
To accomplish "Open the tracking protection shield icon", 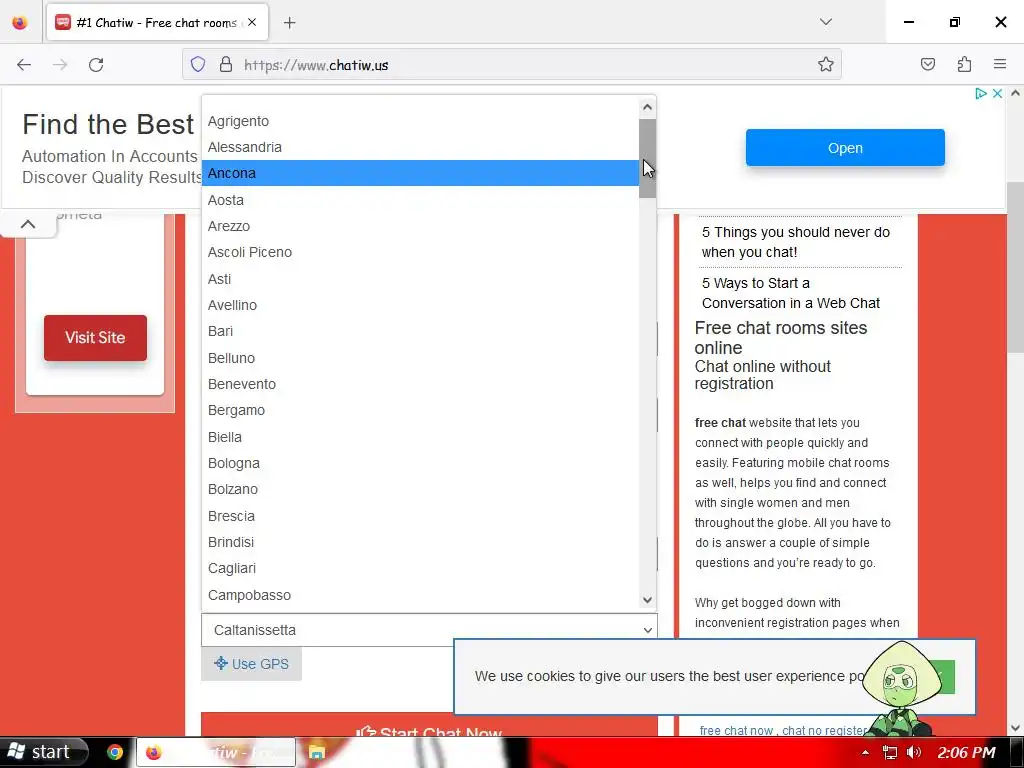I will point(198,65).
